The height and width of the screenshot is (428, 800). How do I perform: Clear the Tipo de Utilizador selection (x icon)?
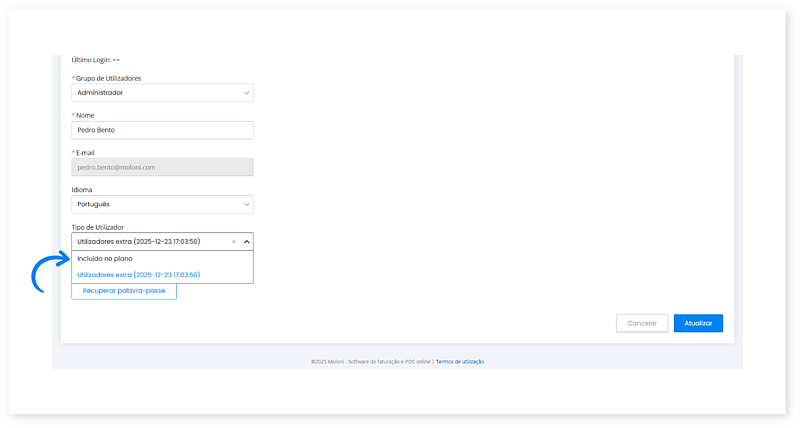[x=234, y=241]
